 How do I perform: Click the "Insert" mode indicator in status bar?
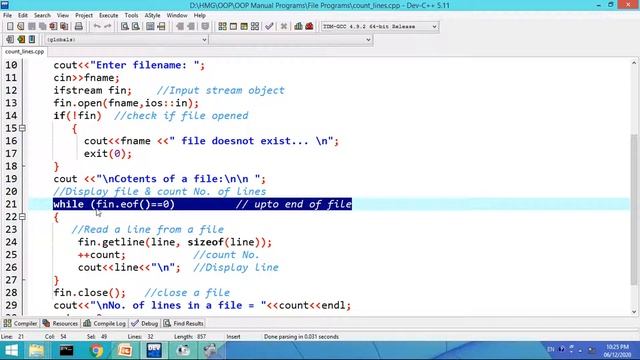click(x=233, y=337)
